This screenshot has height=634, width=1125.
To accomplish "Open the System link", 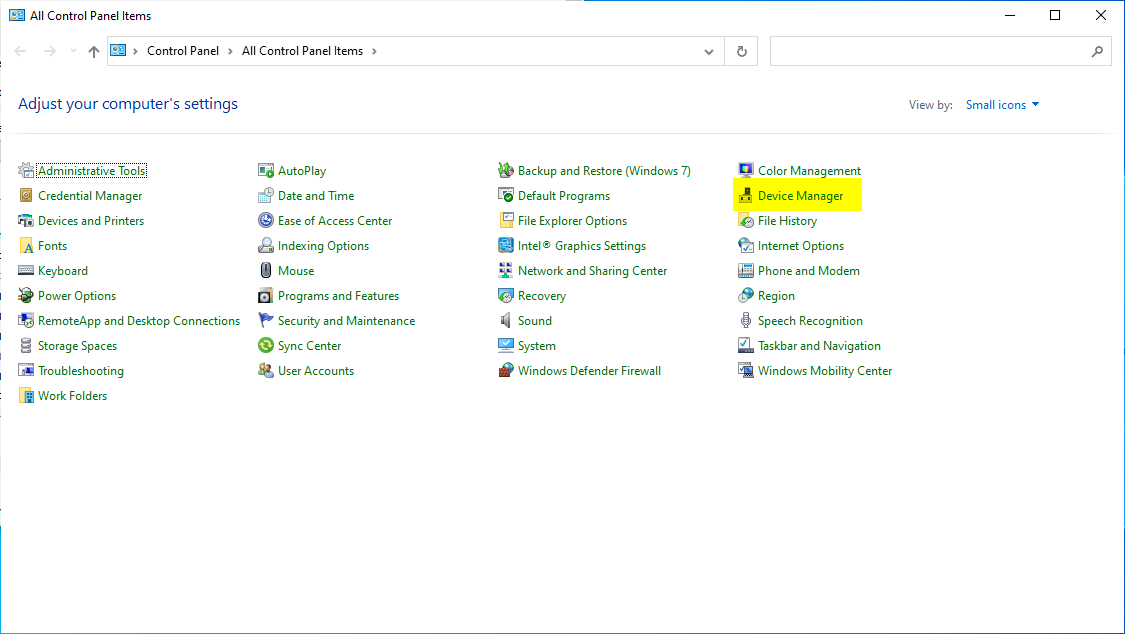I will tap(537, 346).
